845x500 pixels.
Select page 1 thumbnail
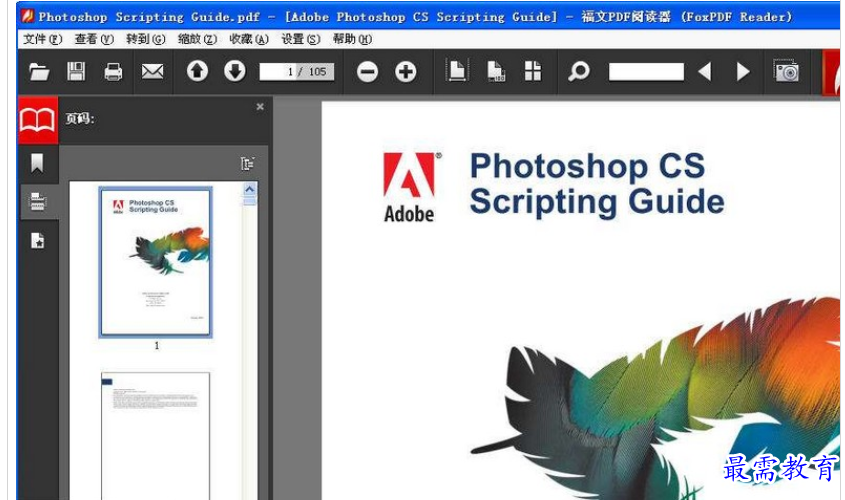click(156, 262)
